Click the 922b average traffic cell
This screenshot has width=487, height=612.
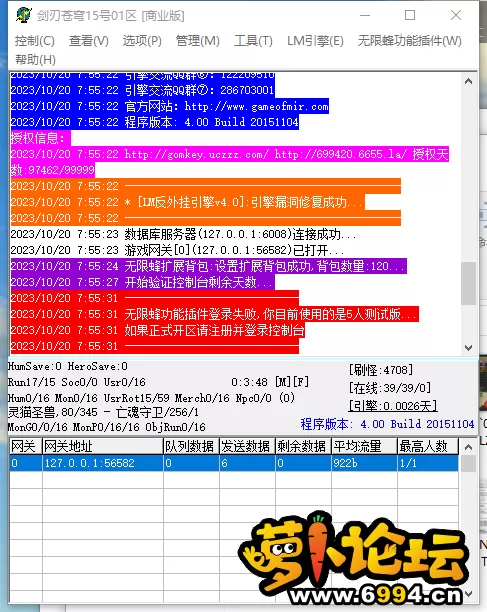pyautogui.click(x=364, y=463)
